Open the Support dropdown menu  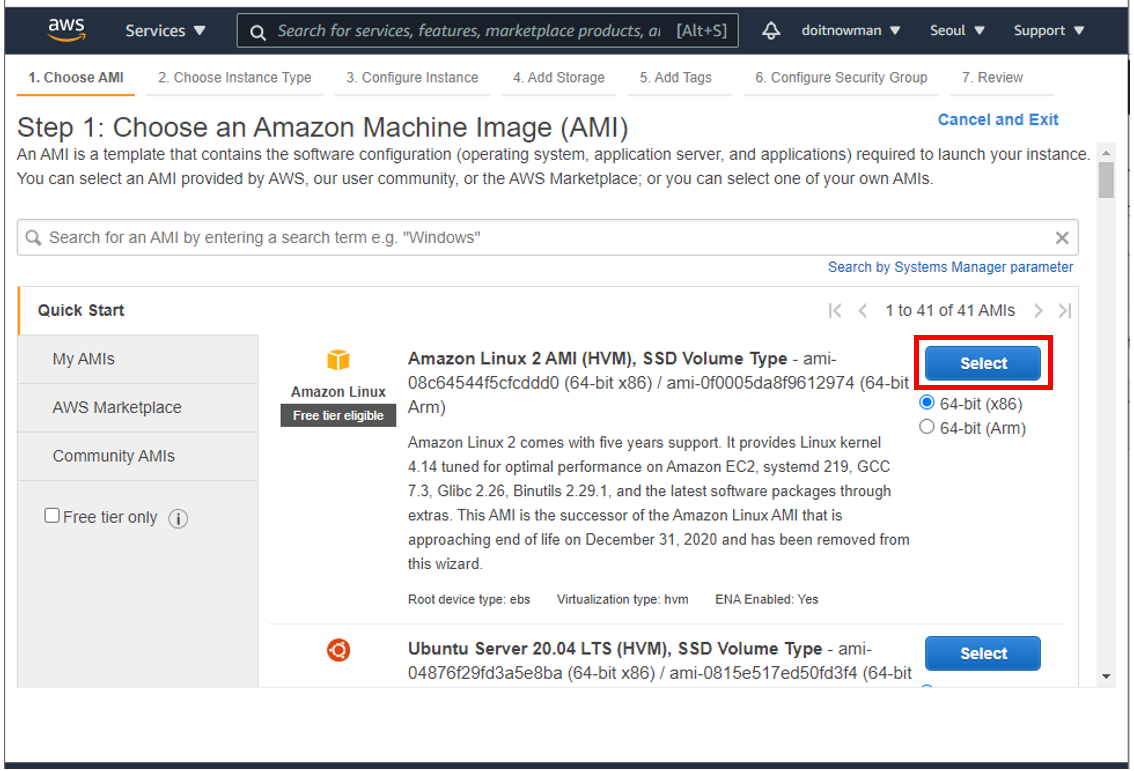click(1049, 30)
